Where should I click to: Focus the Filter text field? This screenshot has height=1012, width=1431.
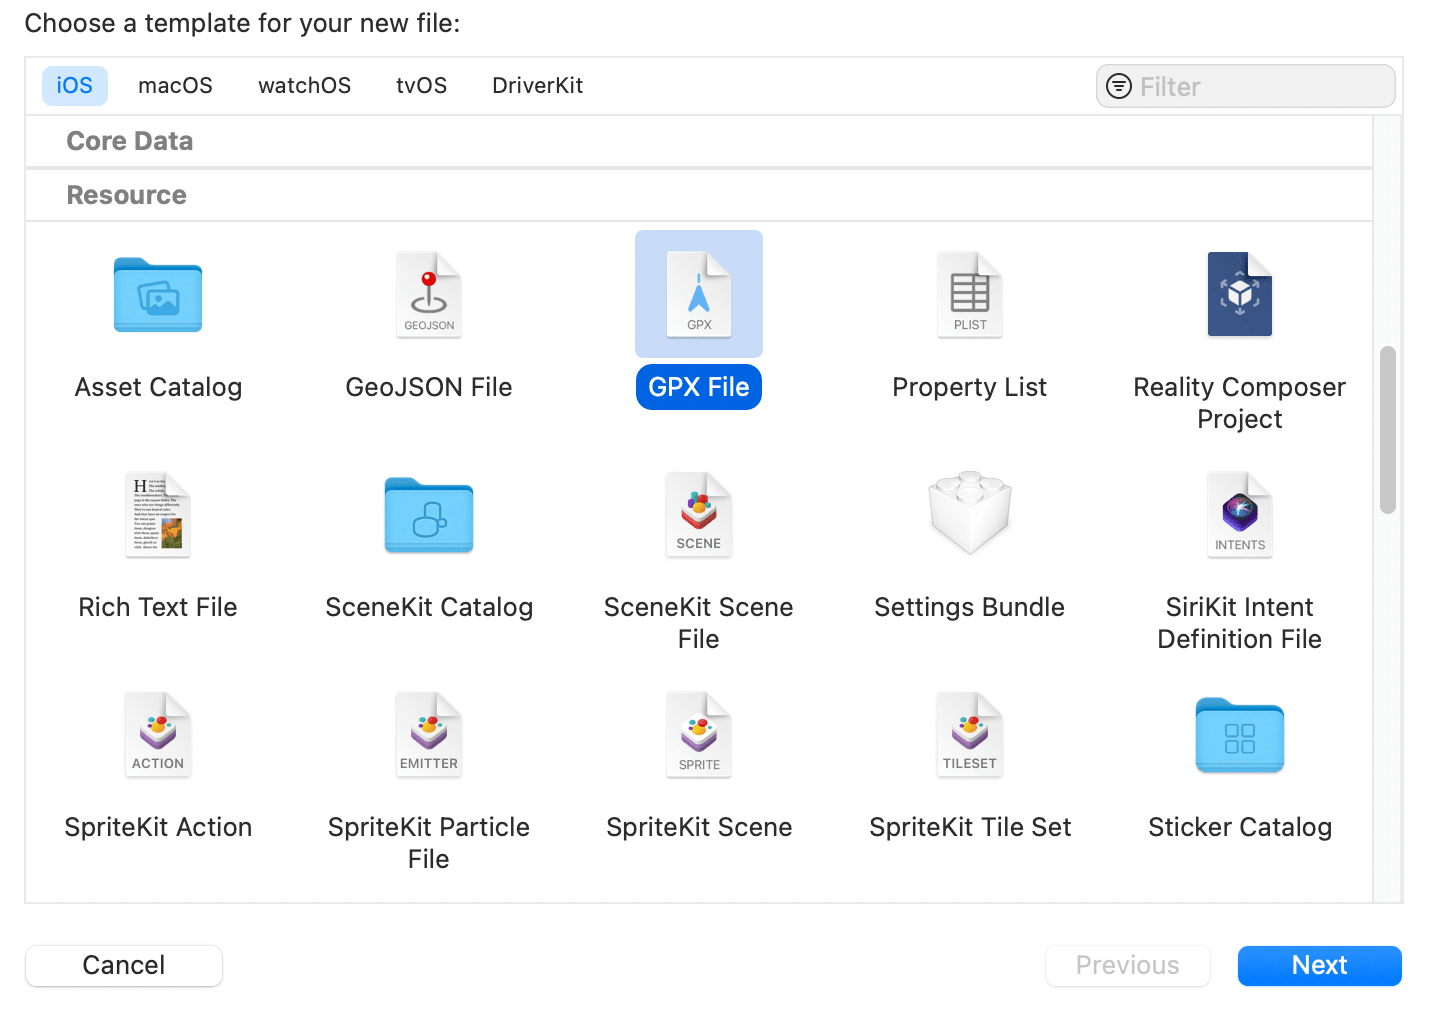pyautogui.click(x=1246, y=87)
